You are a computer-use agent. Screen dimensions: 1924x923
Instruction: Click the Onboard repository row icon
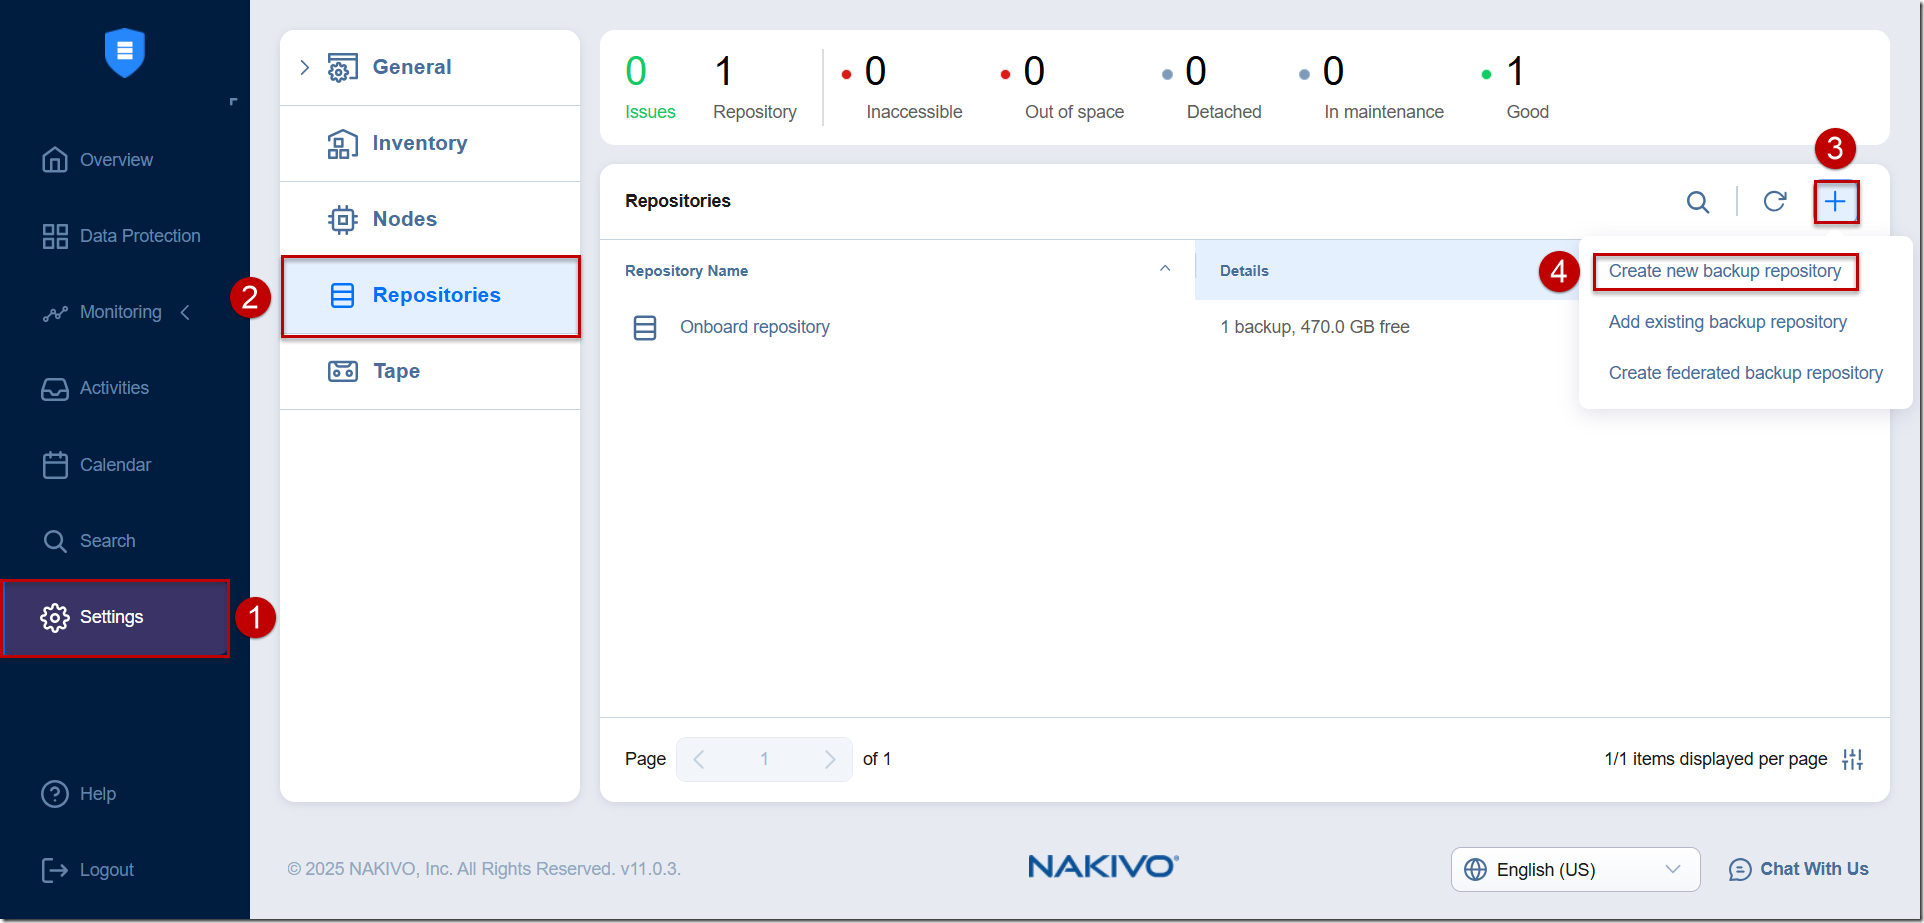(x=645, y=328)
